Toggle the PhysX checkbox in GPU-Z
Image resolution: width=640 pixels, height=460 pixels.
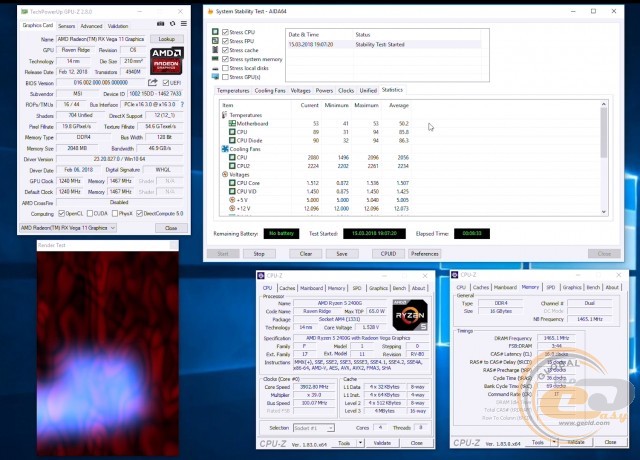pos(115,213)
